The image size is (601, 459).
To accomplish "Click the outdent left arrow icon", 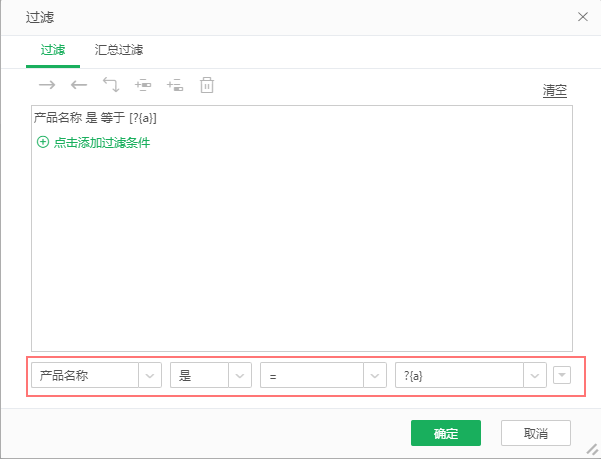I will point(79,86).
